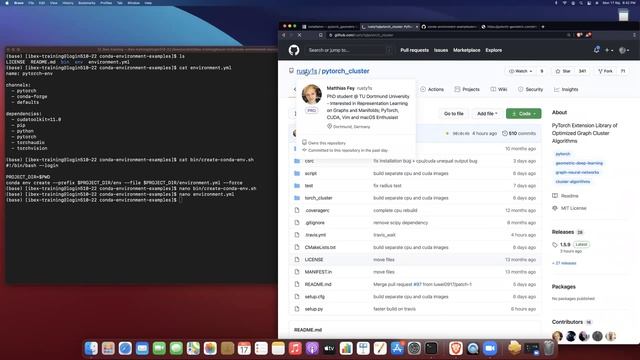Open the App Store from the Dock
Image resolution: width=640 pixels, height=360 pixels.
(397, 348)
